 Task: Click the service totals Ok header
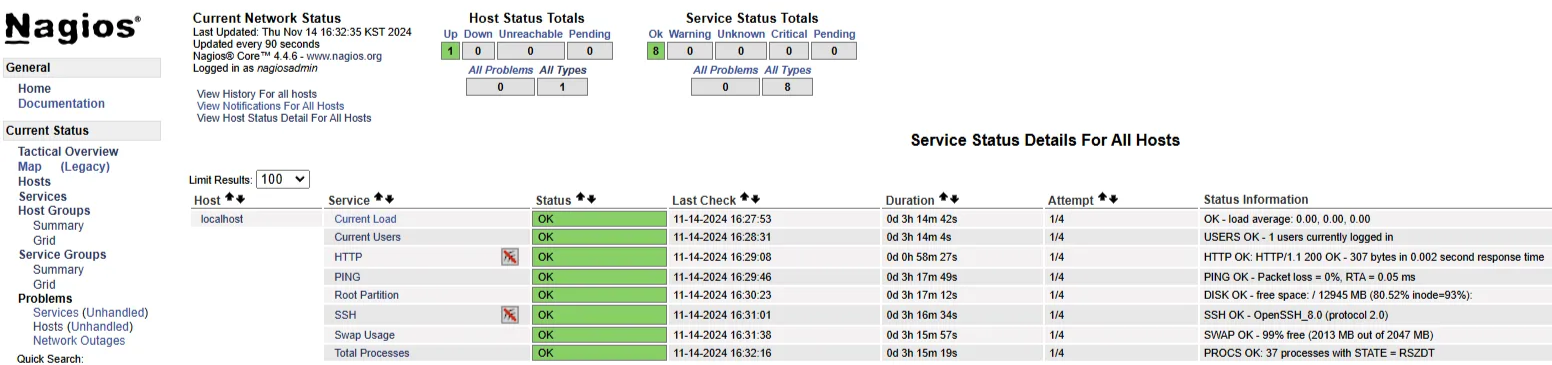click(656, 34)
